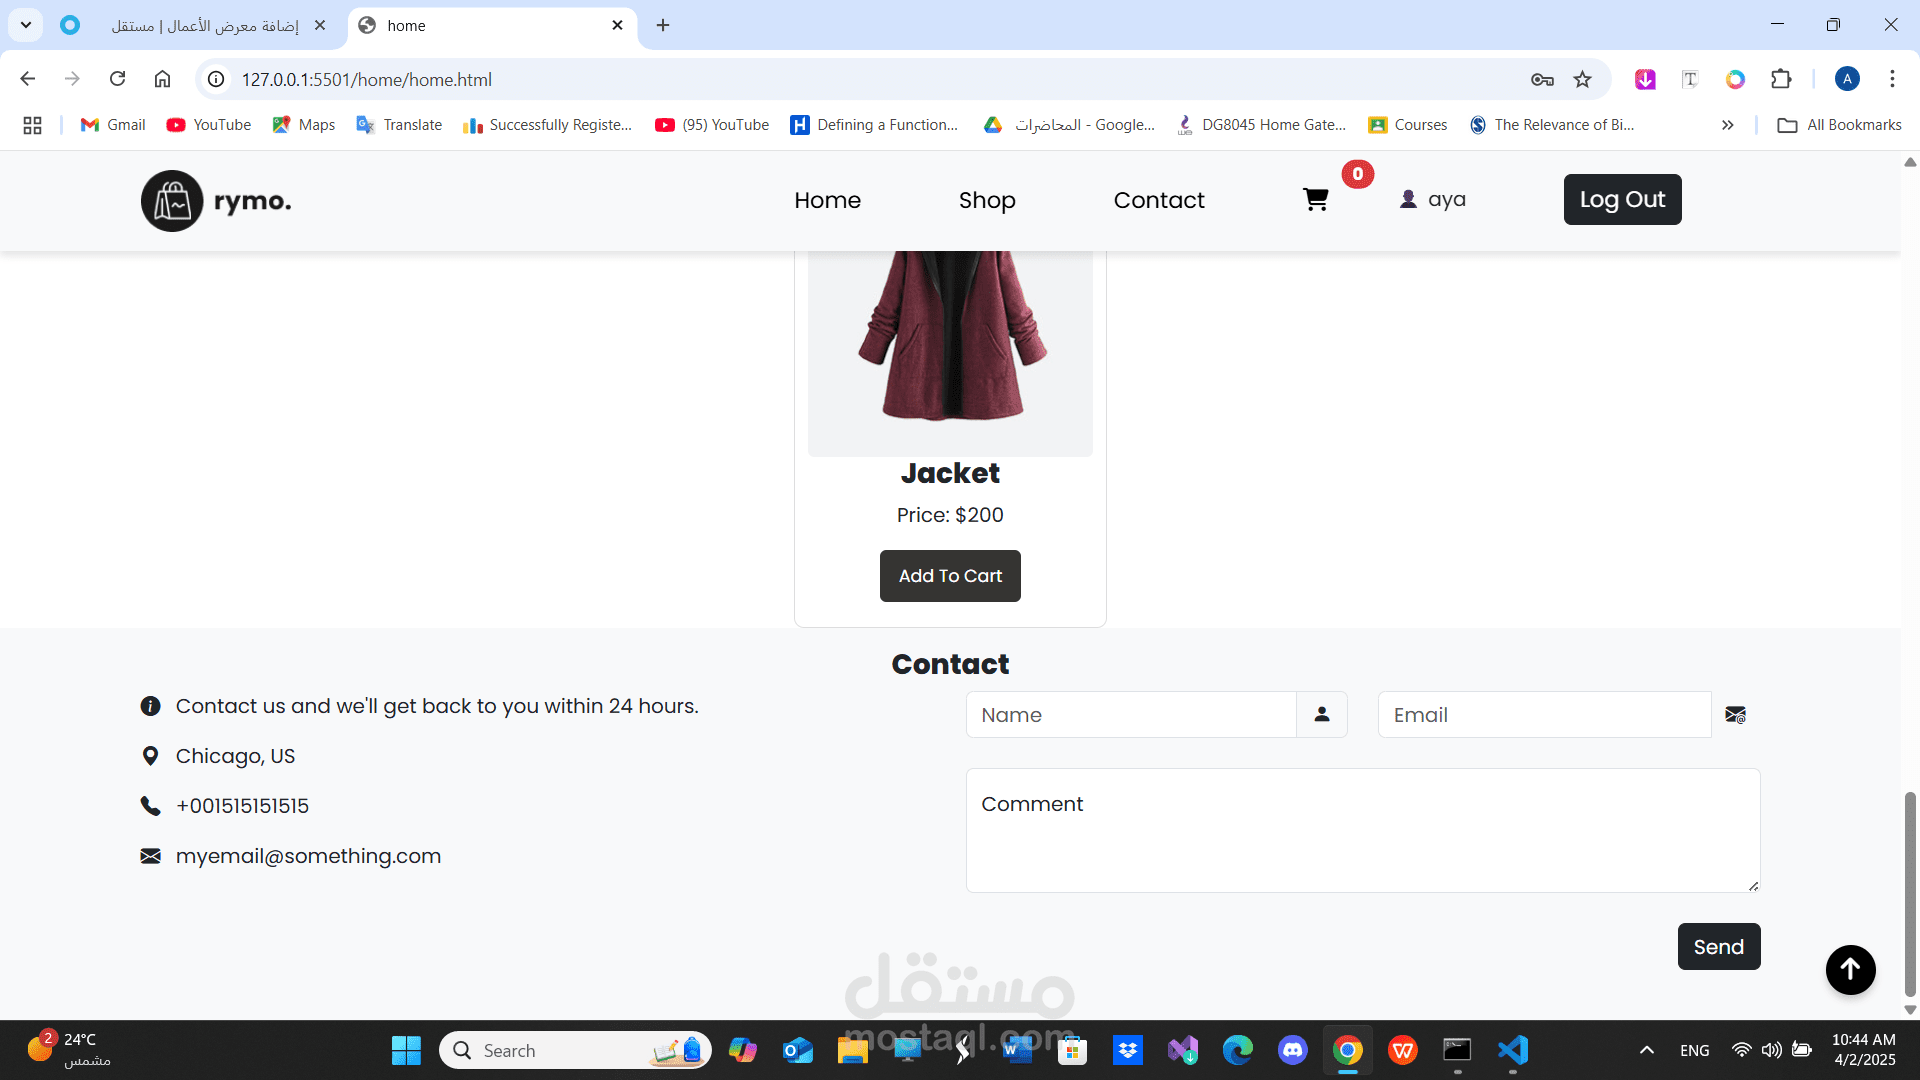1920x1080 pixels.
Task: Switch to the مستقل browser tab
Action: click(x=205, y=26)
